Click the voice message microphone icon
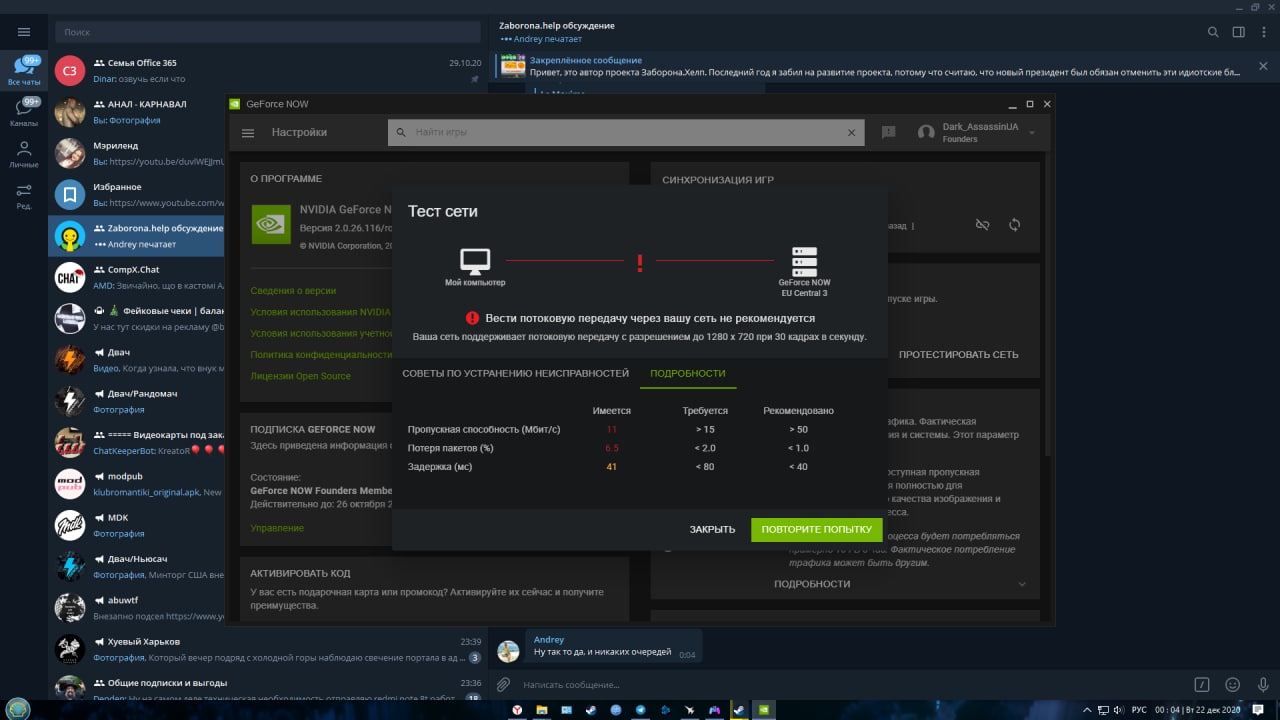Image resolution: width=1280 pixels, height=720 pixels. click(1261, 685)
